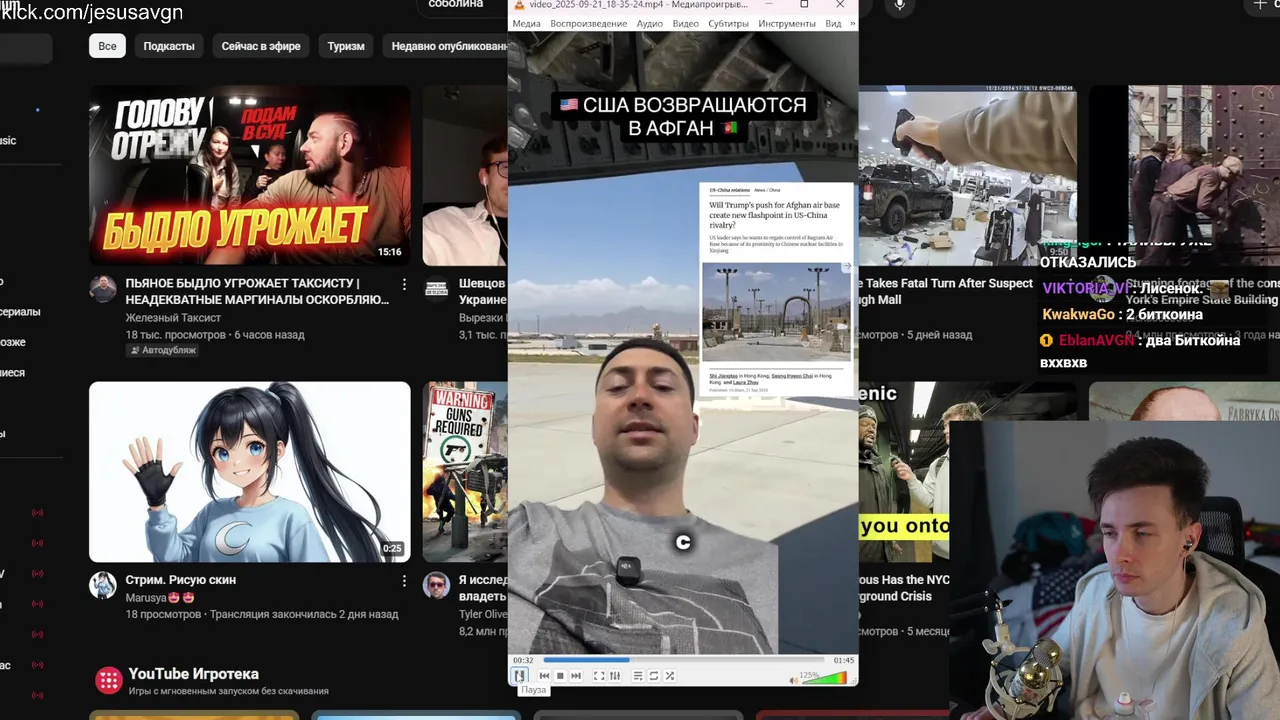The width and height of the screenshot is (1280, 720).
Task: Click the 00:32 elapsed time label
Action: tap(523, 660)
